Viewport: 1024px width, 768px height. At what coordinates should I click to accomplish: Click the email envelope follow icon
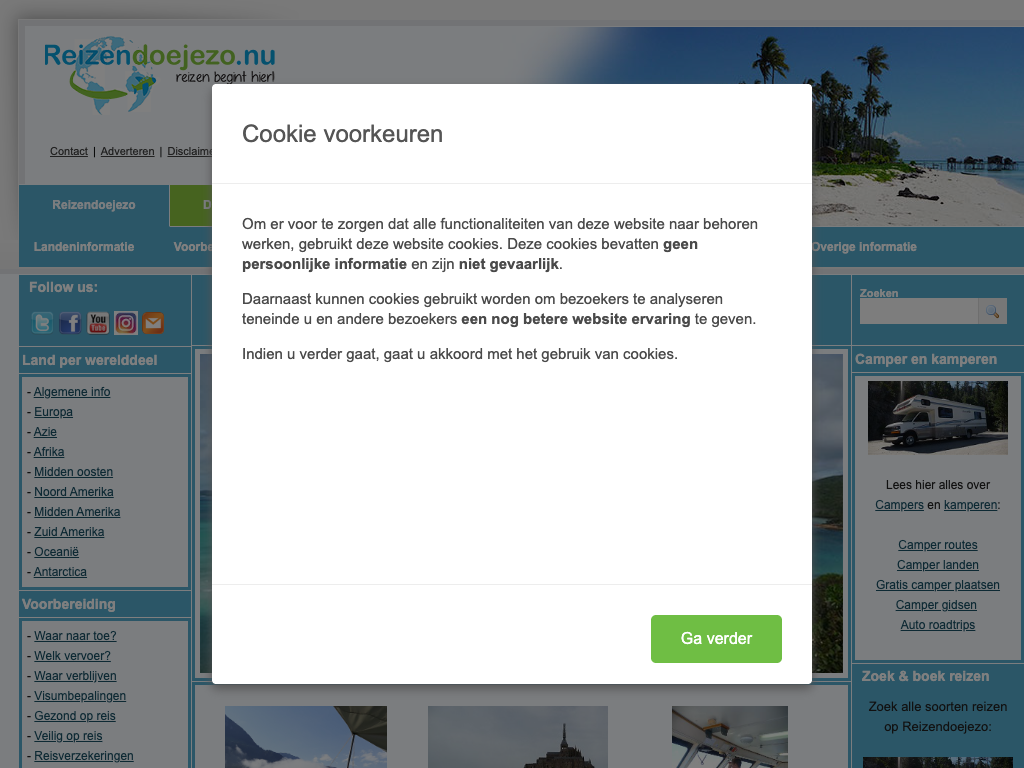click(x=153, y=323)
